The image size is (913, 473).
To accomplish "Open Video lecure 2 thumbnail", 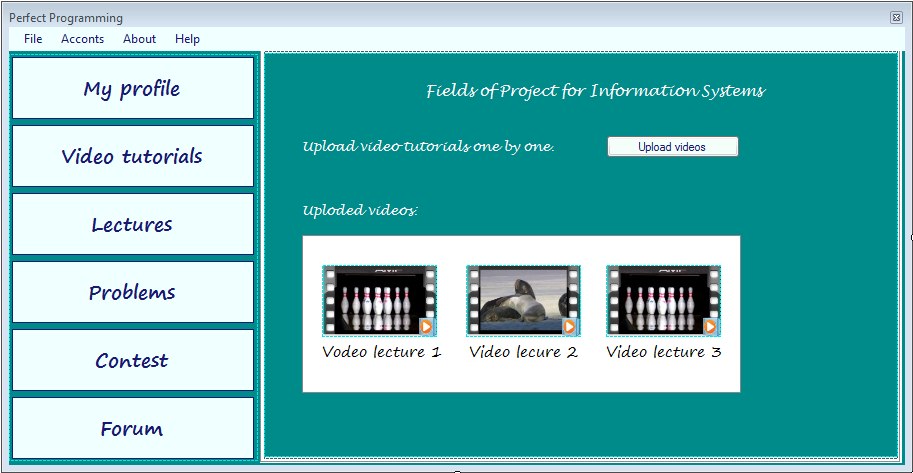I will (523, 301).
